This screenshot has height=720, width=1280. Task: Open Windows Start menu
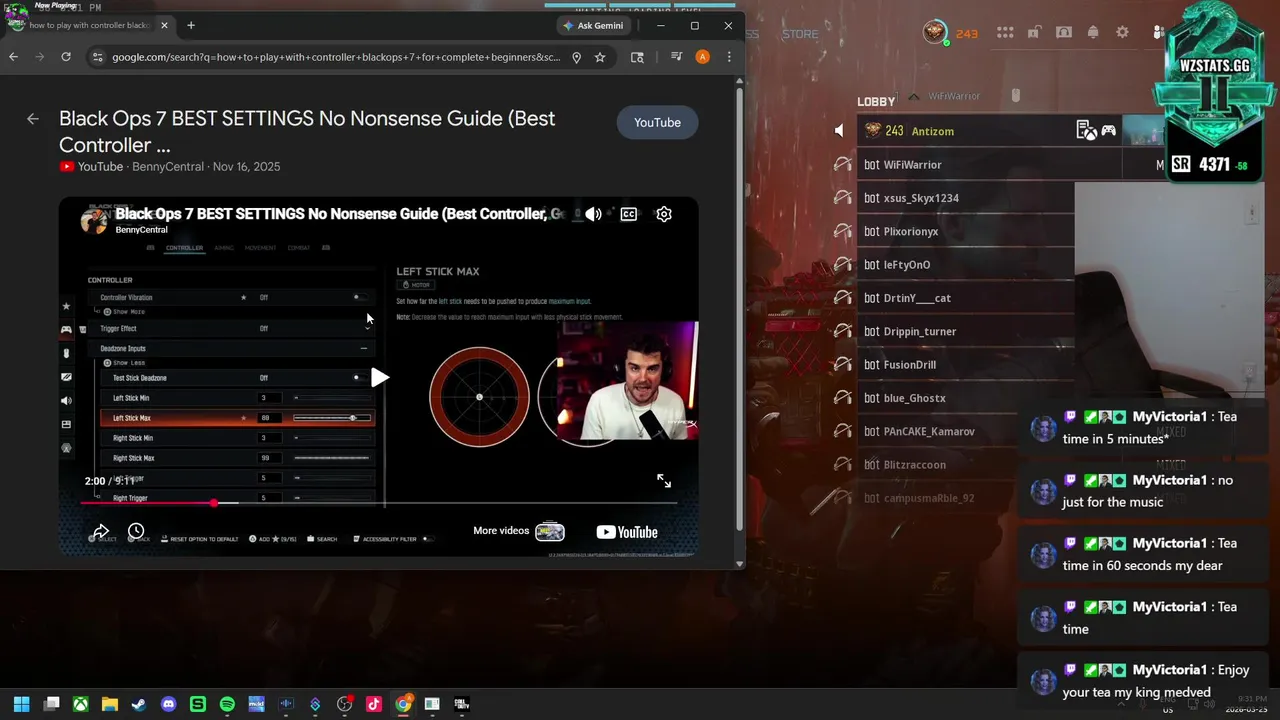coord(22,704)
